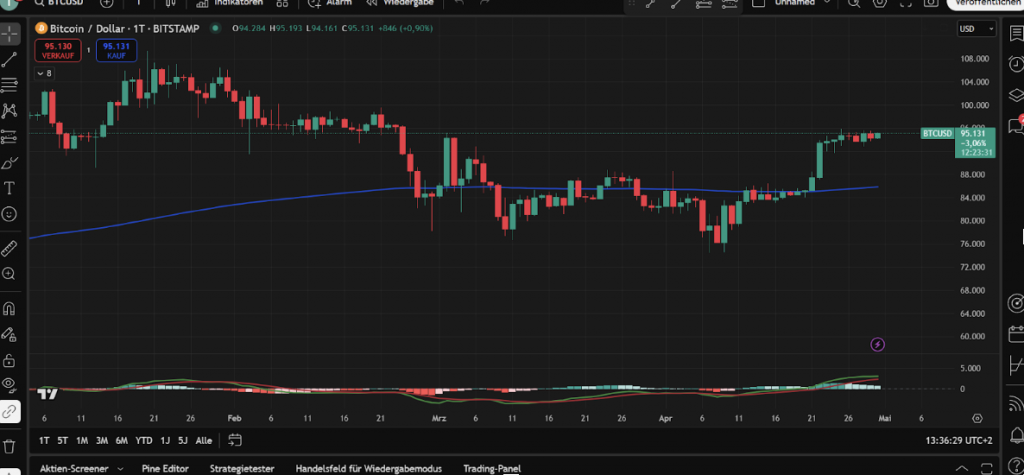Open the emoji and icons tool
Image resolution: width=1024 pixels, height=475 pixels.
click(10, 214)
